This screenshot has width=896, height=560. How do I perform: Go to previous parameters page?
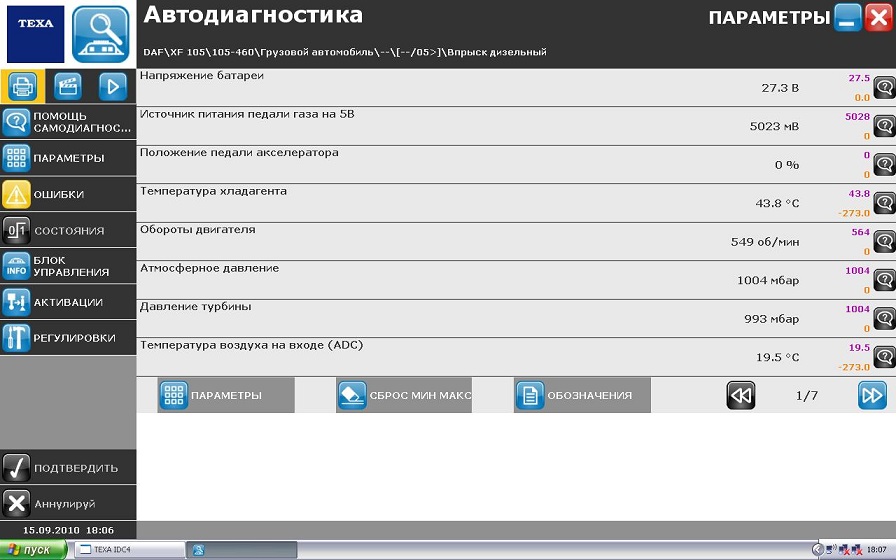(x=741, y=396)
